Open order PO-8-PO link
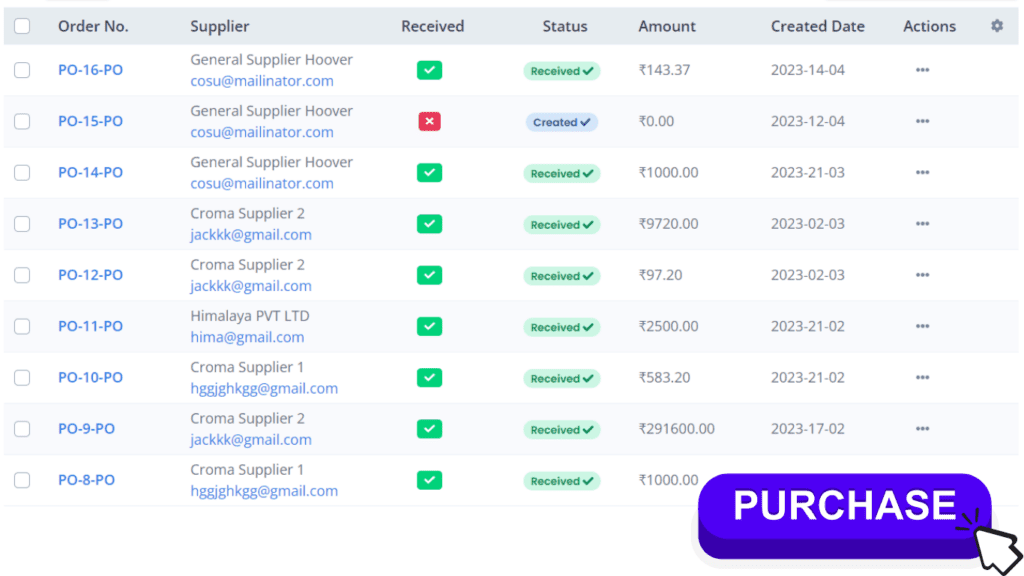The image size is (1024, 576). [86, 480]
